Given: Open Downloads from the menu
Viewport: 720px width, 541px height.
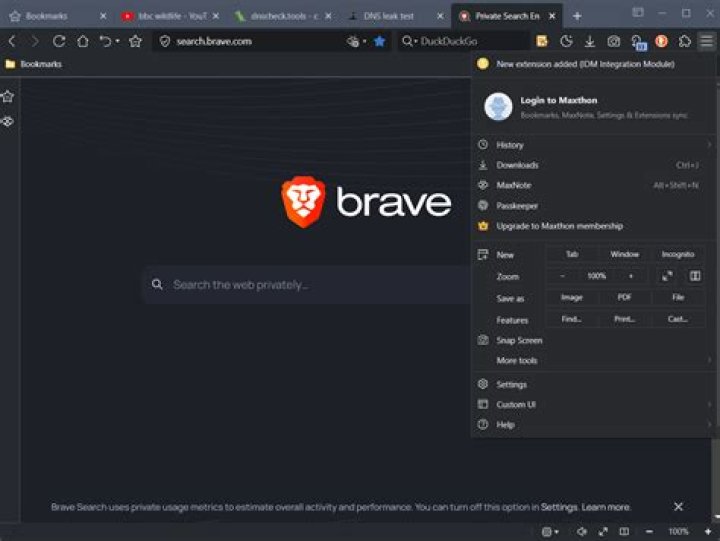Looking at the screenshot, I should (594, 165).
